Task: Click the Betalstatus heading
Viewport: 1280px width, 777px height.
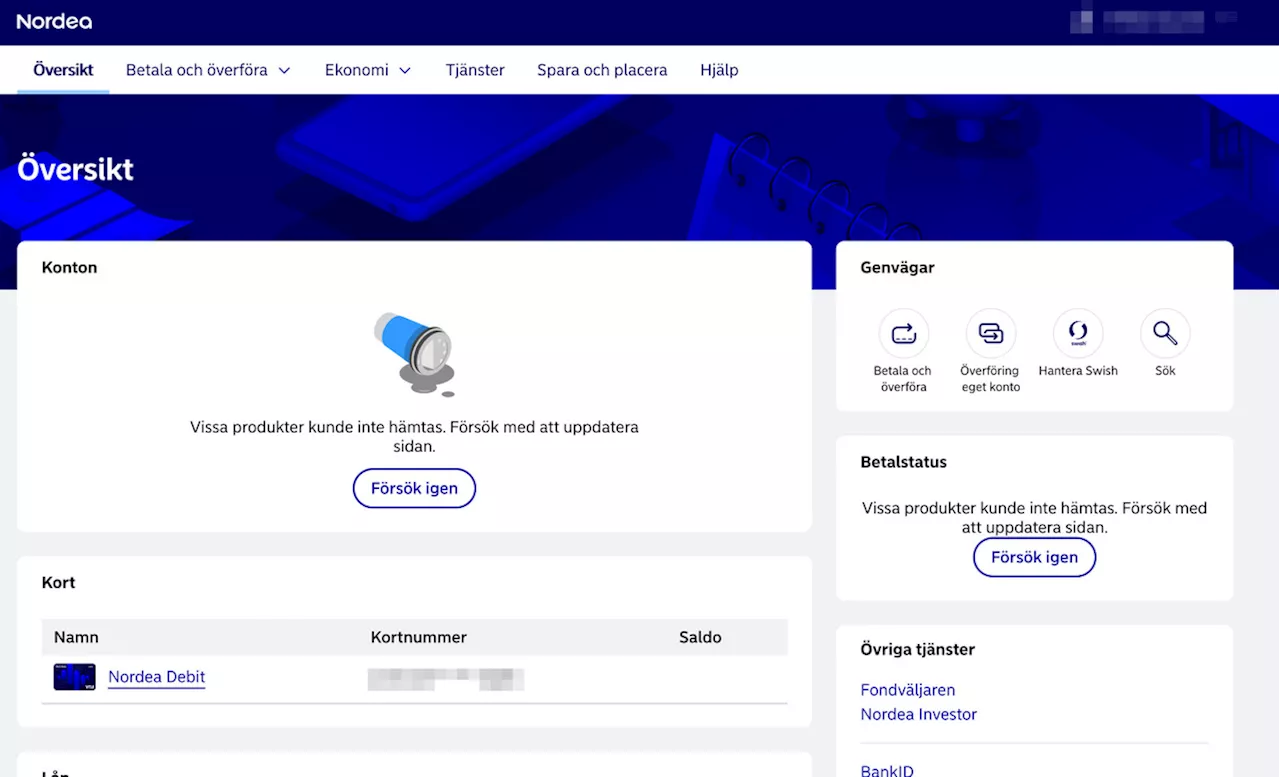Action: point(903,462)
